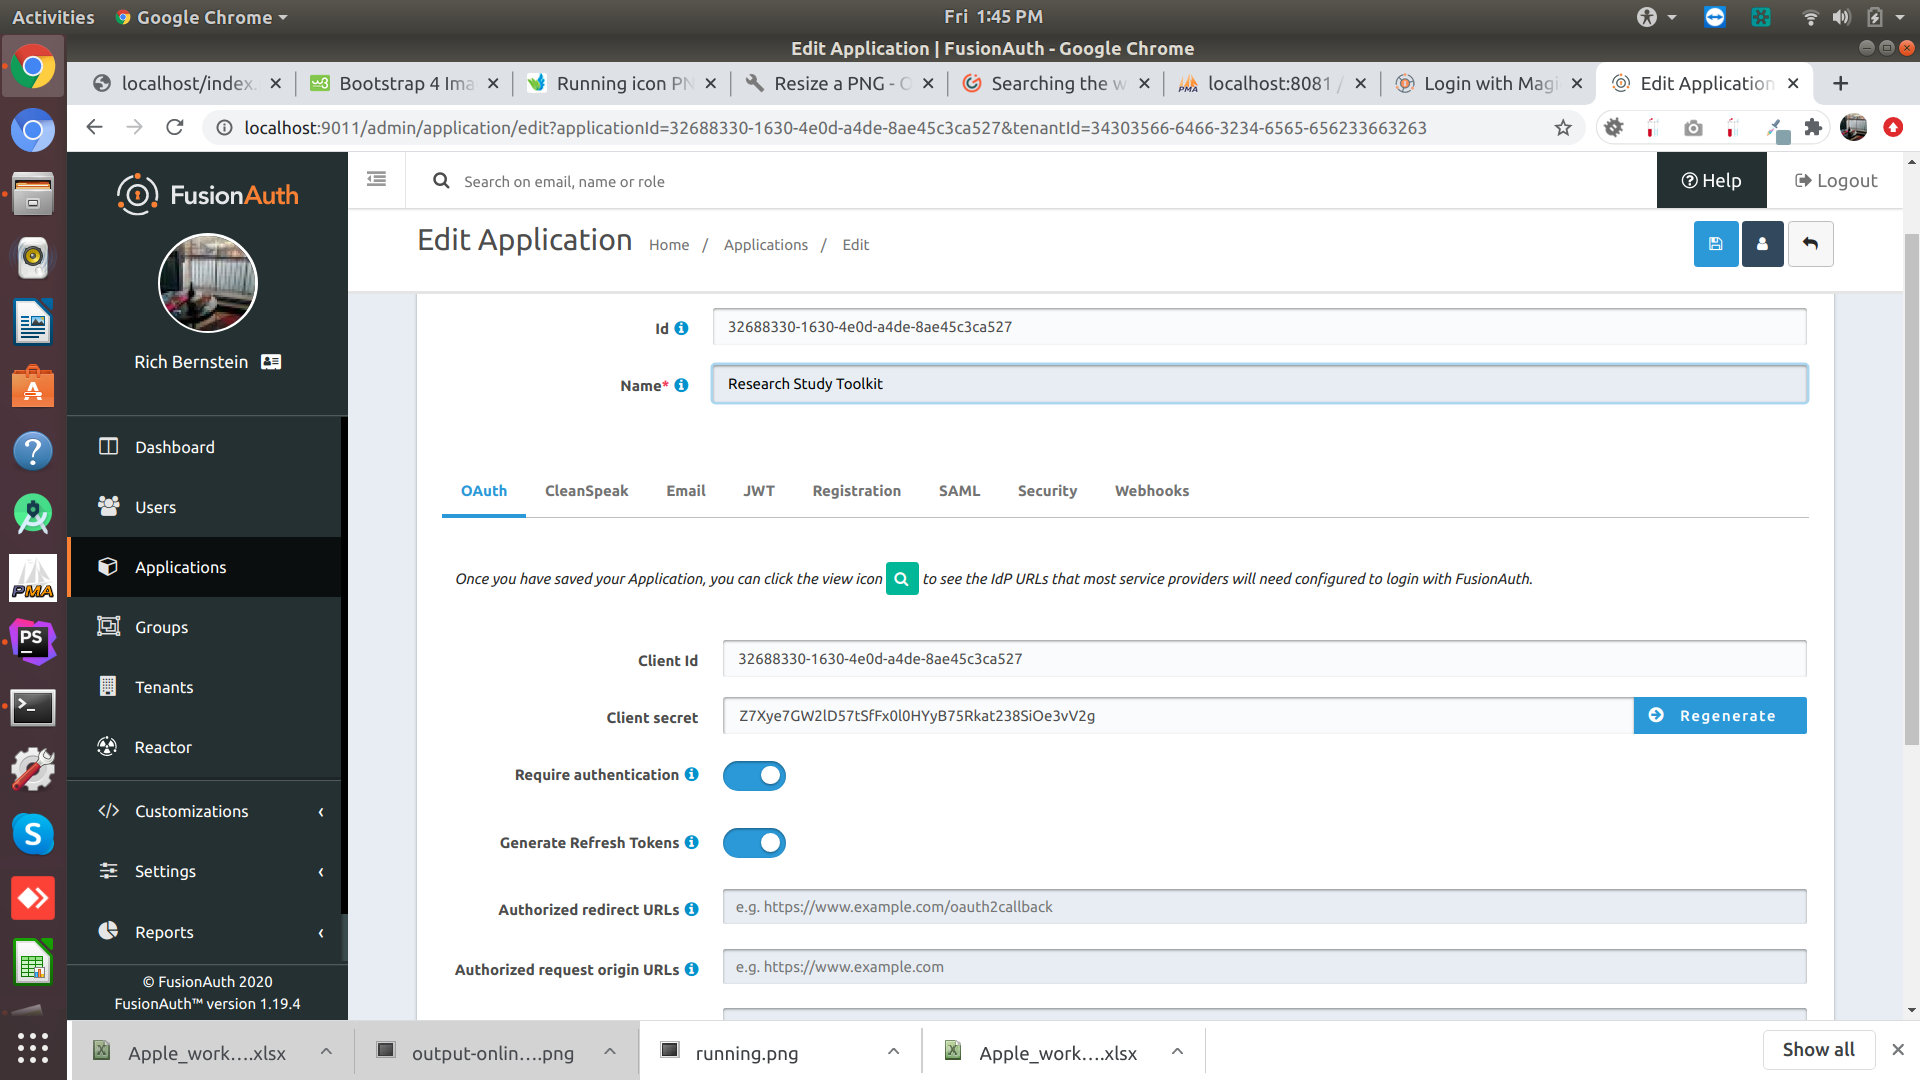
Task: Expand the Customizations sidebar menu
Action: (x=205, y=811)
